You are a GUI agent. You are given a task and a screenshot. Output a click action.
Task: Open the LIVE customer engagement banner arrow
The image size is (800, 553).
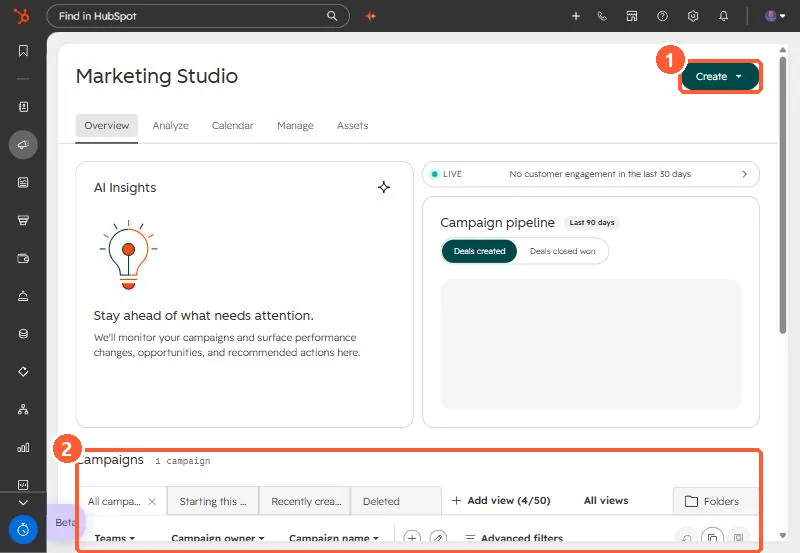coord(744,174)
